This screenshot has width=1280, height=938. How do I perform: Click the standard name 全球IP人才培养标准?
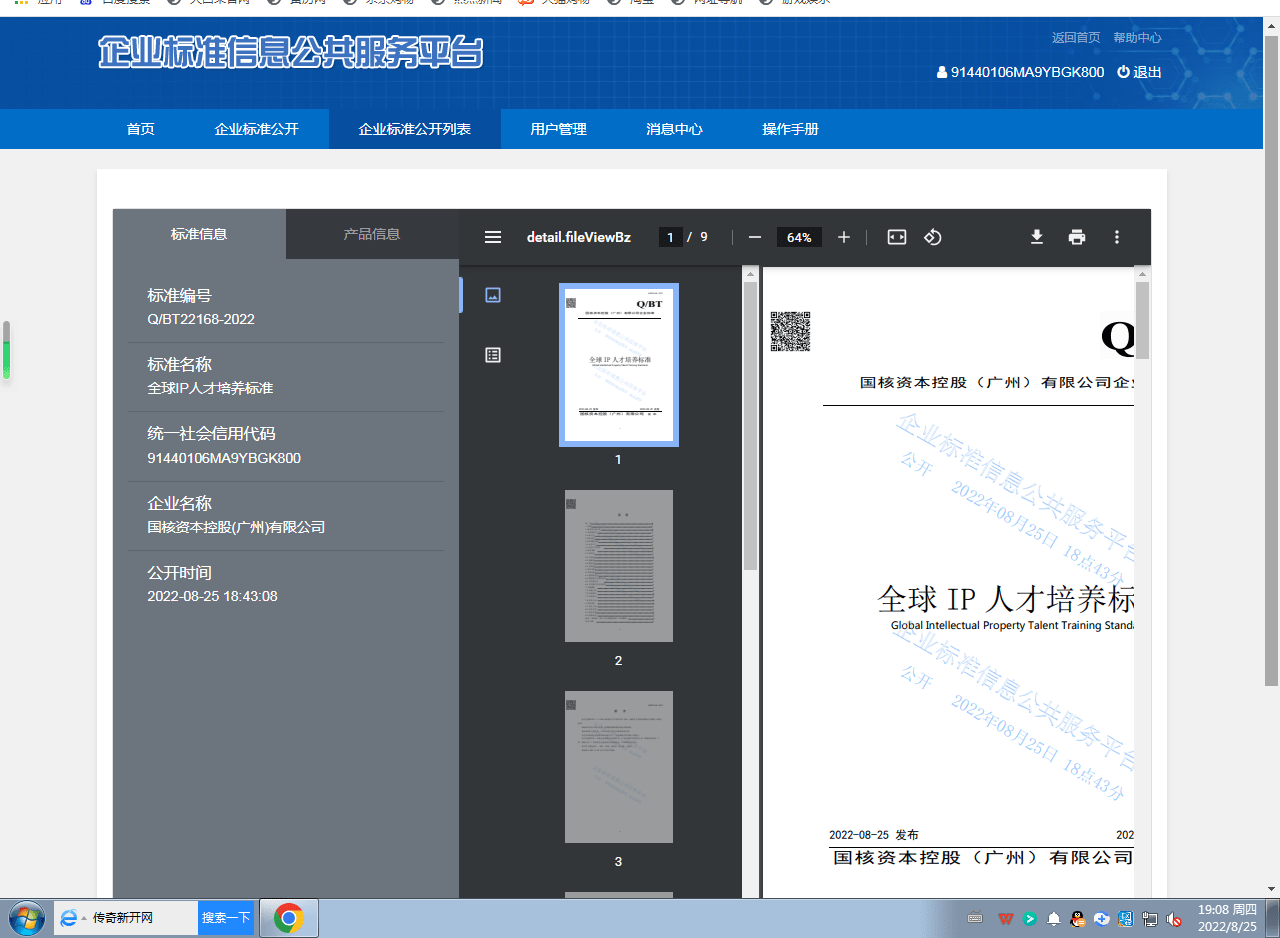point(210,388)
